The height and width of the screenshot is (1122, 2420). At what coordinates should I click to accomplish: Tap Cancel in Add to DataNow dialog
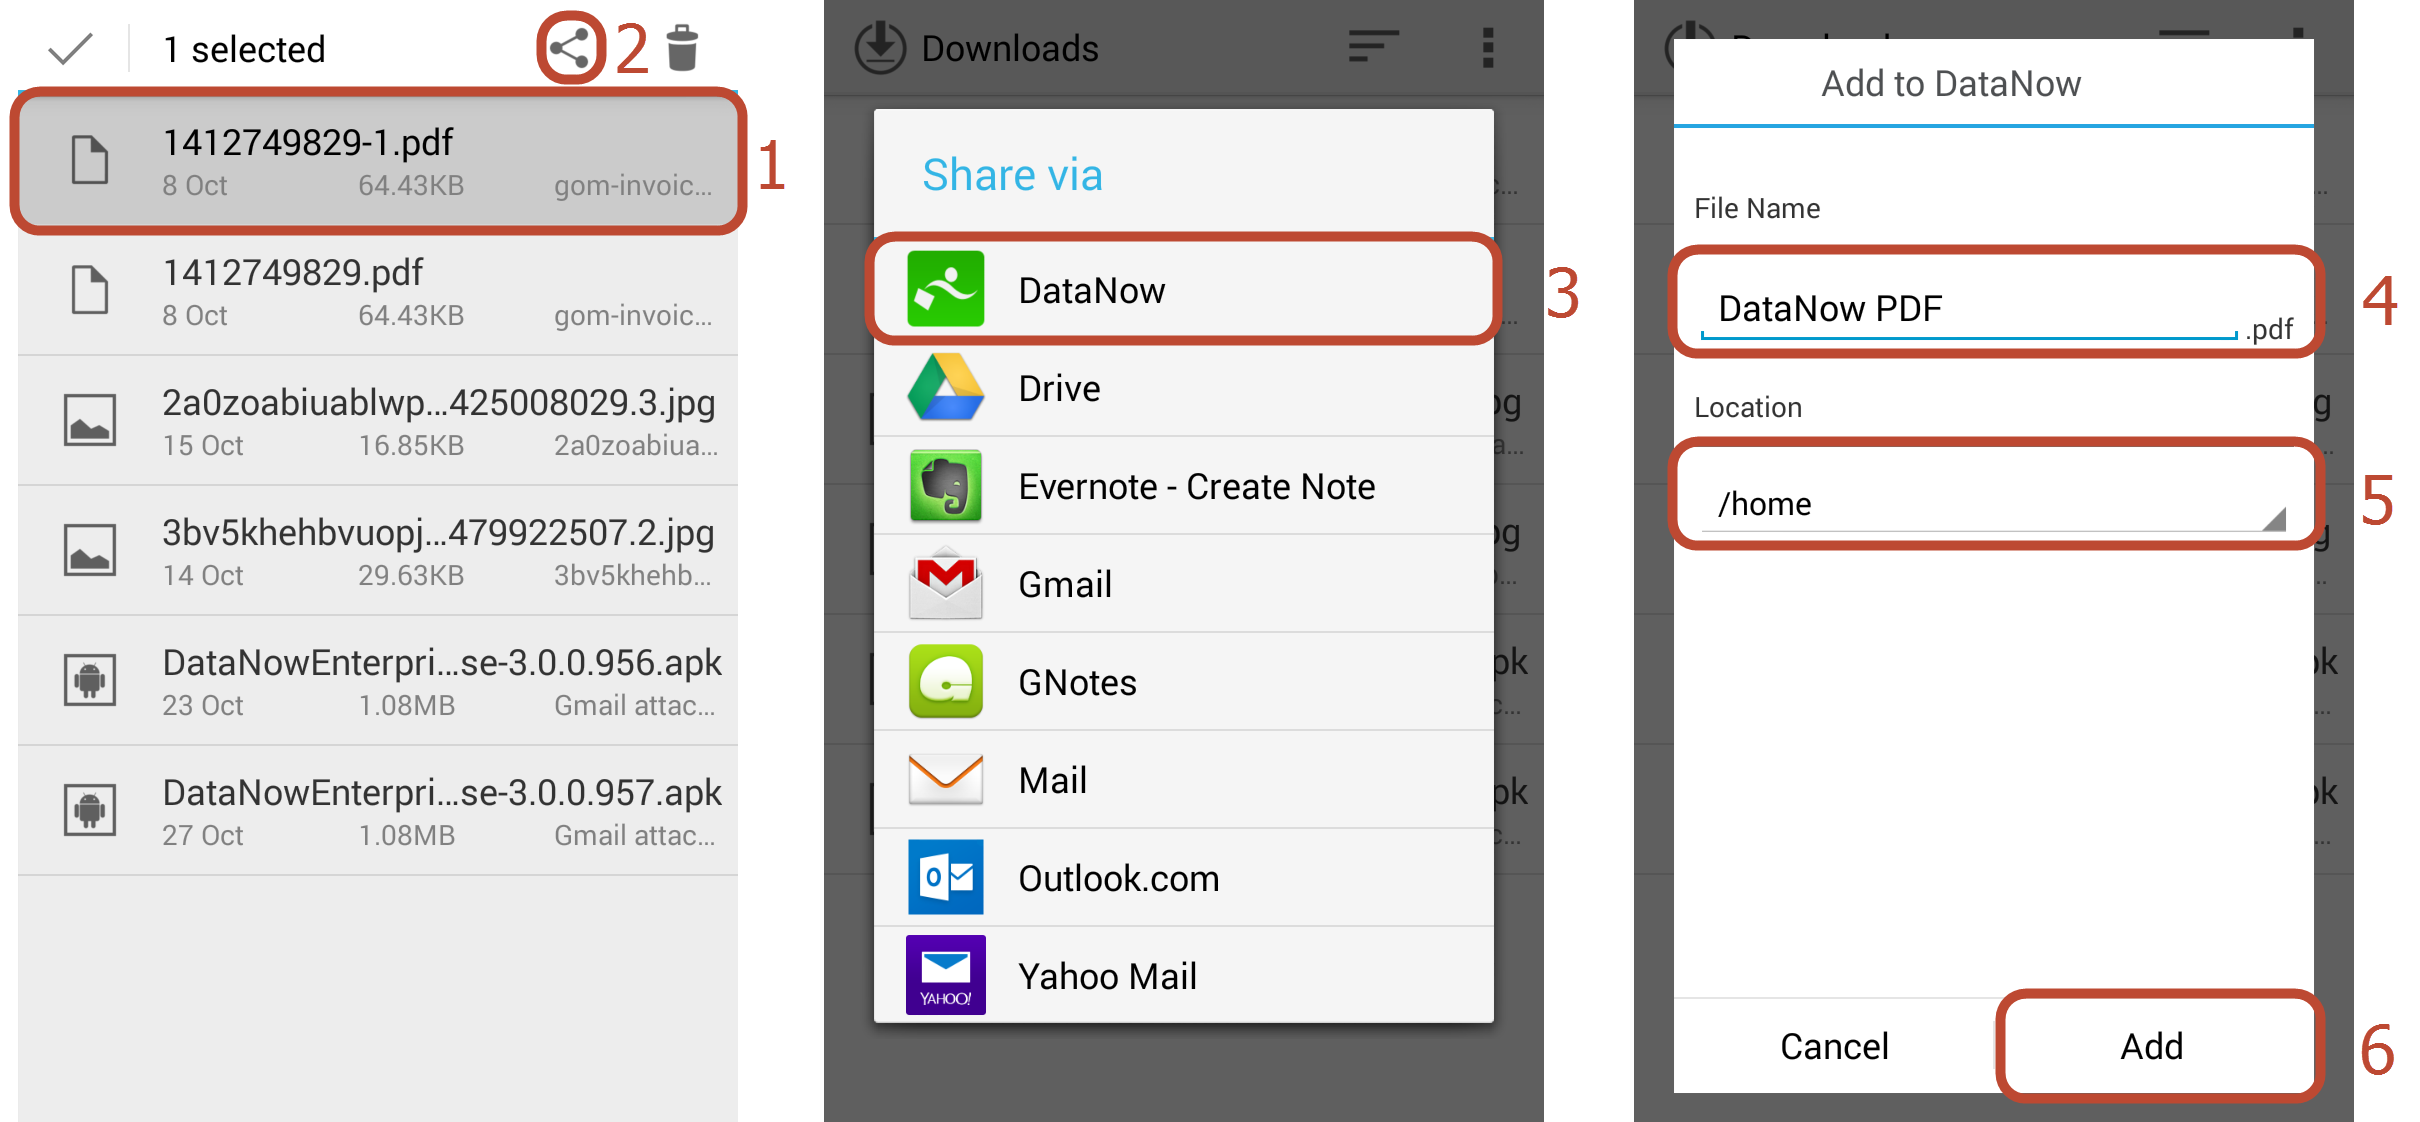(1834, 1046)
